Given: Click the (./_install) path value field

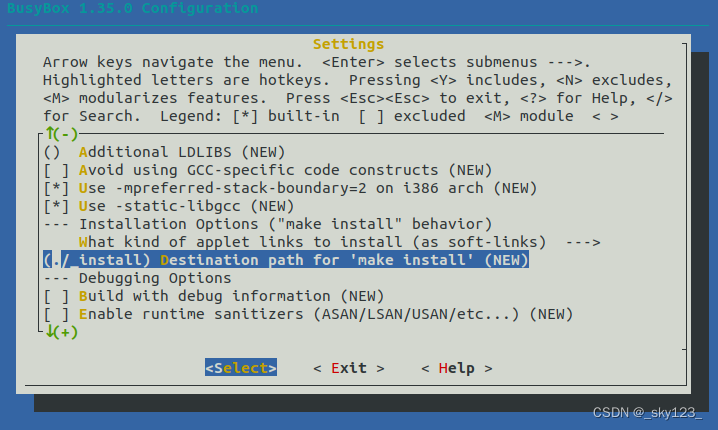Looking at the screenshot, I should 97,260.
